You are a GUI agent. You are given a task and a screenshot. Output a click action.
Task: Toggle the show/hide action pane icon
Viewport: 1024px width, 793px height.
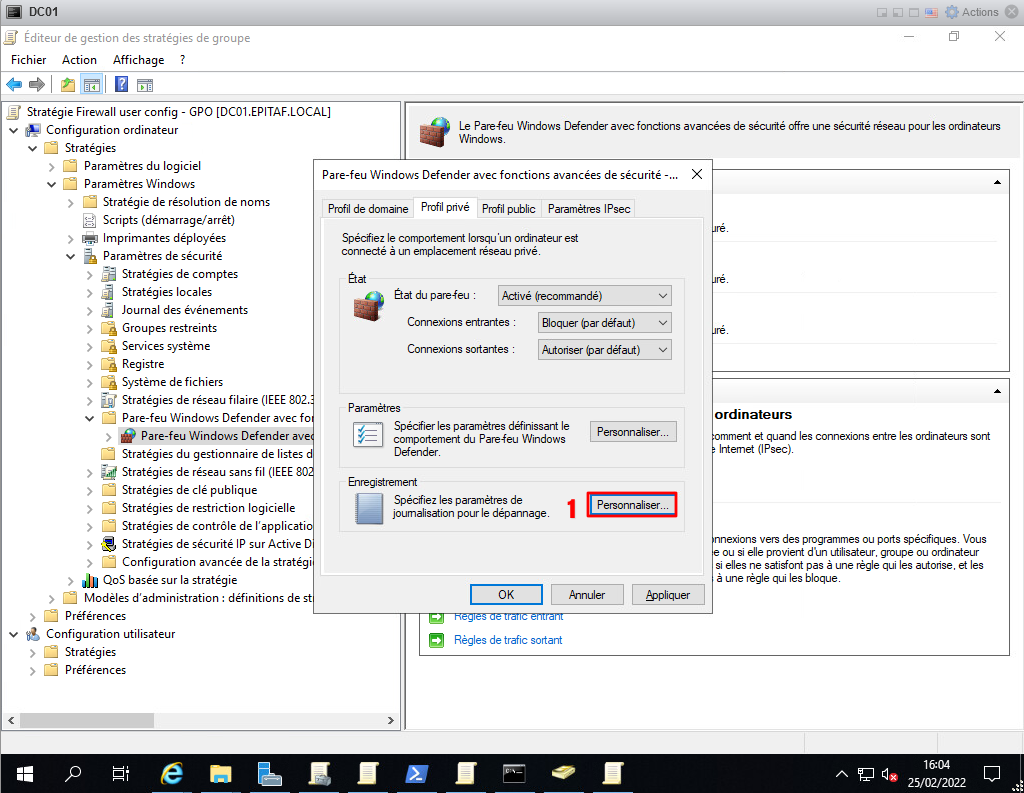click(x=145, y=84)
